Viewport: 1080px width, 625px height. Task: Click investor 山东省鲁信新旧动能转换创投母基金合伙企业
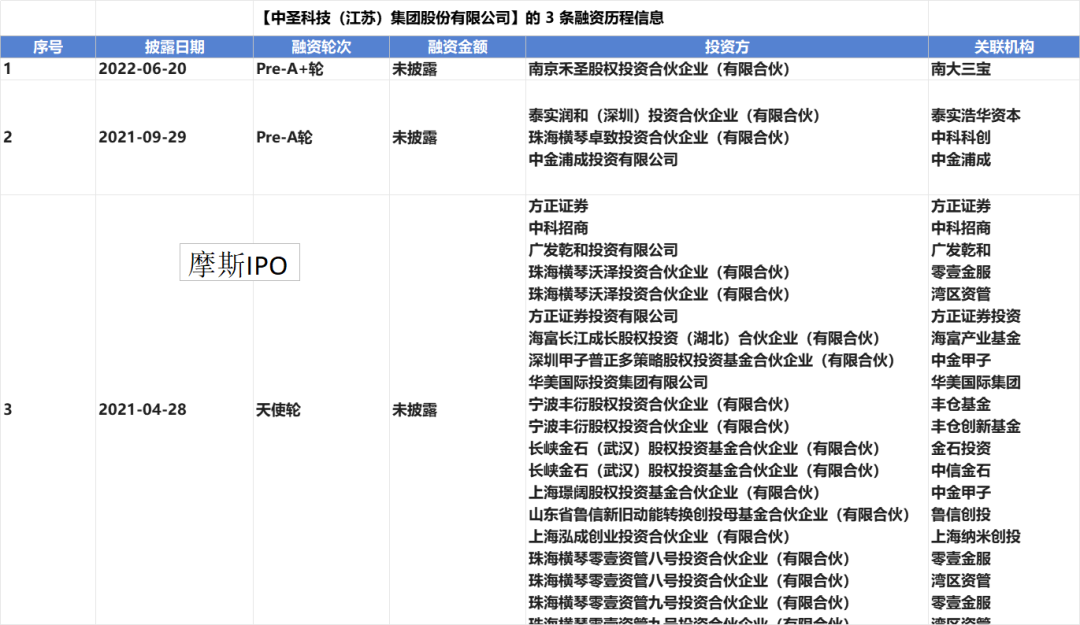coord(719,515)
